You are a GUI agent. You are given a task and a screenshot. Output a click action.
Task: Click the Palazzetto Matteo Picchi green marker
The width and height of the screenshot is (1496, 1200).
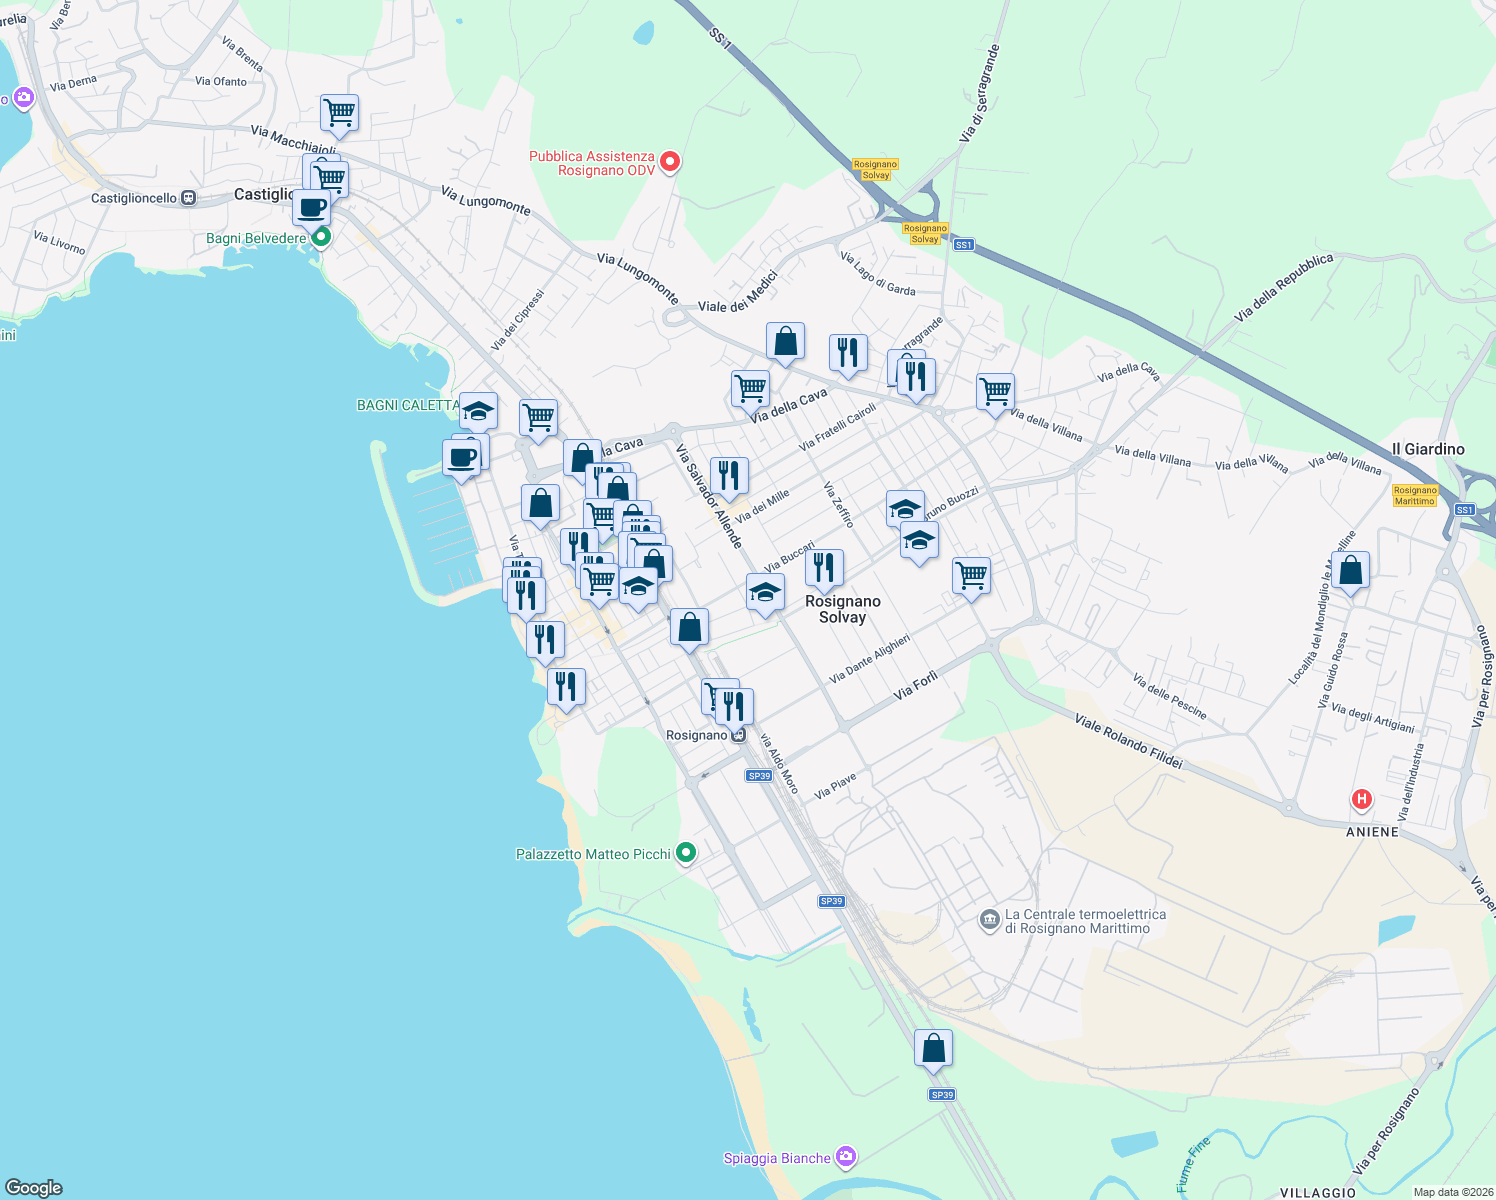(x=687, y=852)
